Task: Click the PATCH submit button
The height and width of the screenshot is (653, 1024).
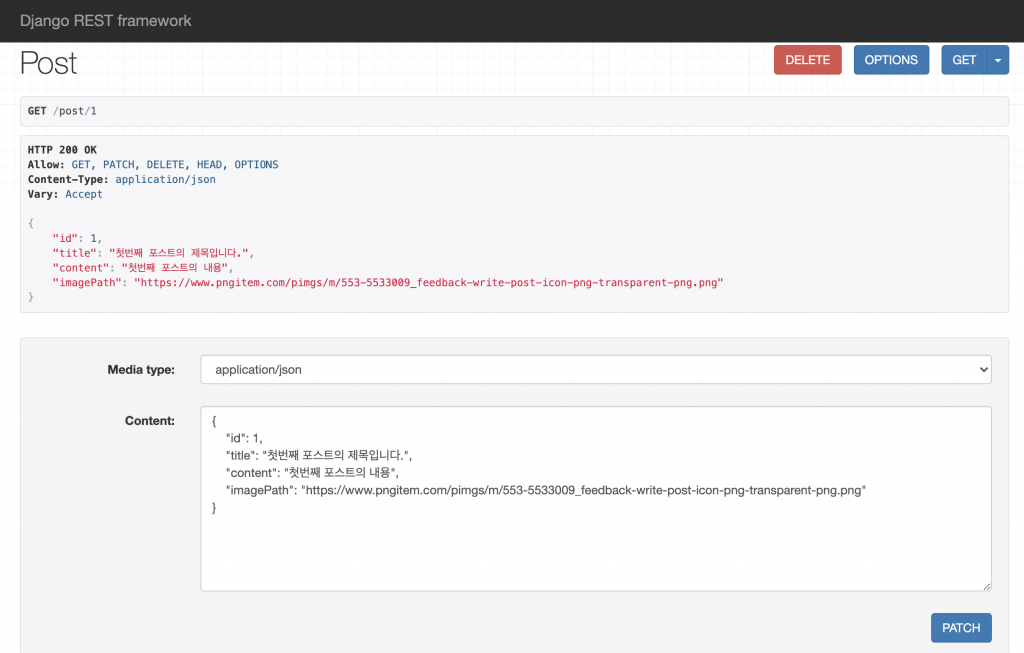Action: pyautogui.click(x=961, y=628)
